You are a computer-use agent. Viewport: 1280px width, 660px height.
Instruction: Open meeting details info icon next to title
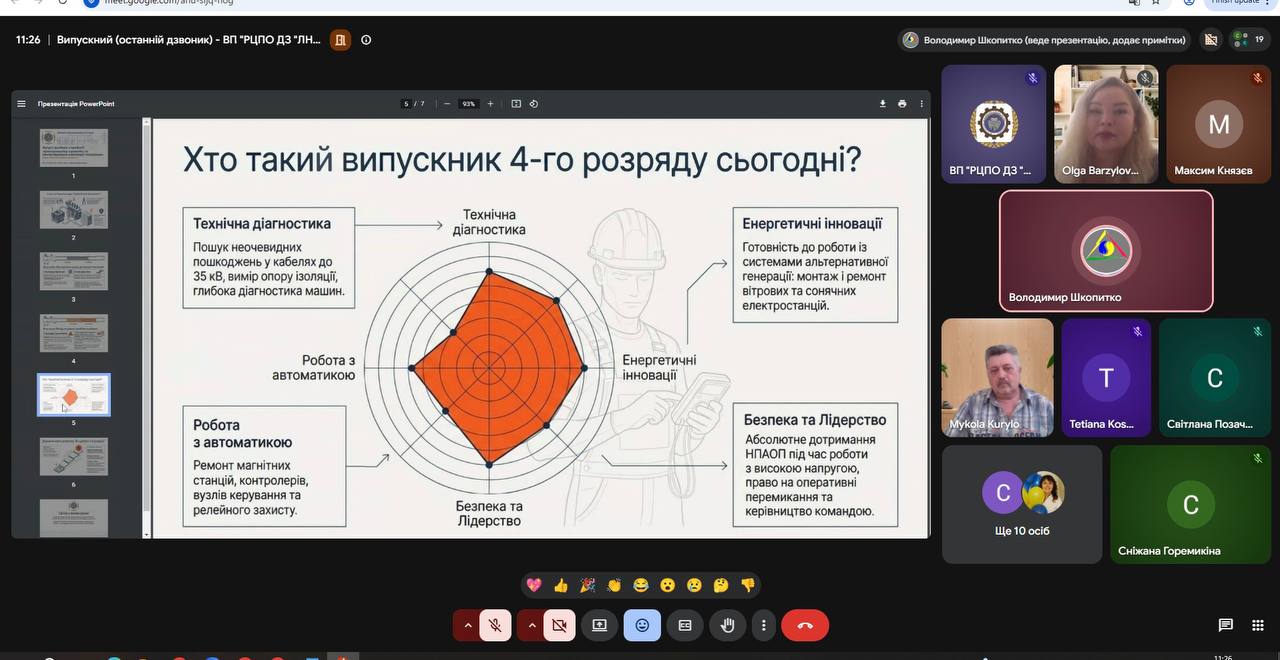pyautogui.click(x=366, y=40)
